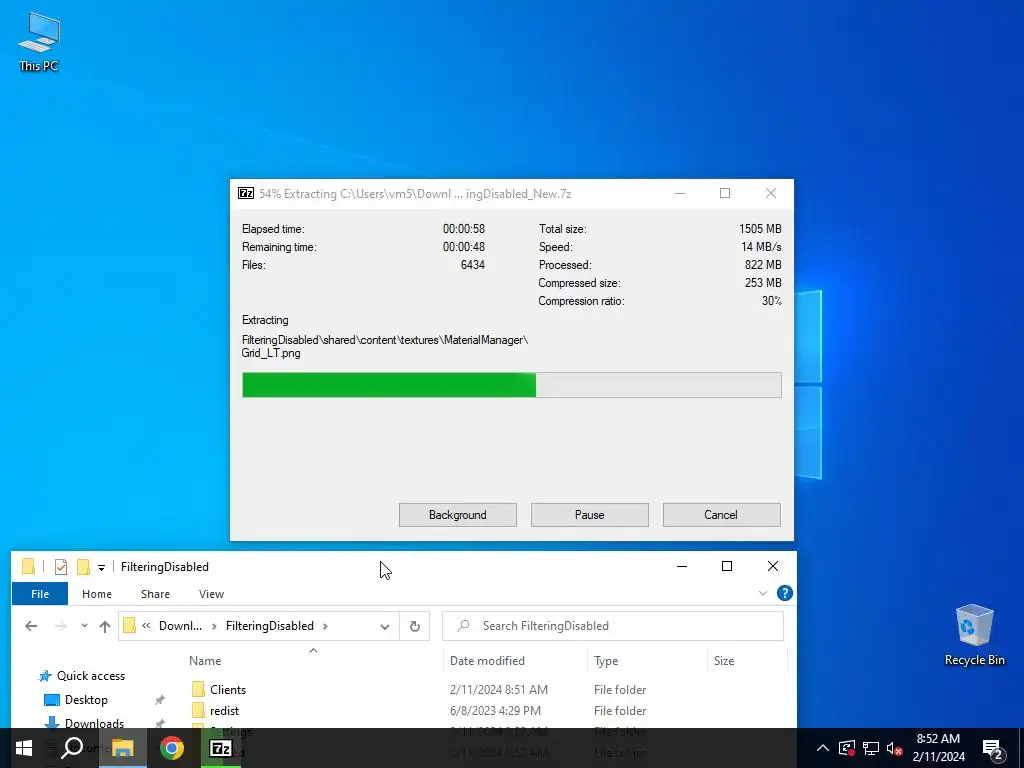The width and height of the screenshot is (1024, 768).
Task: Open Quick access in navigation pane
Action: tap(91, 676)
